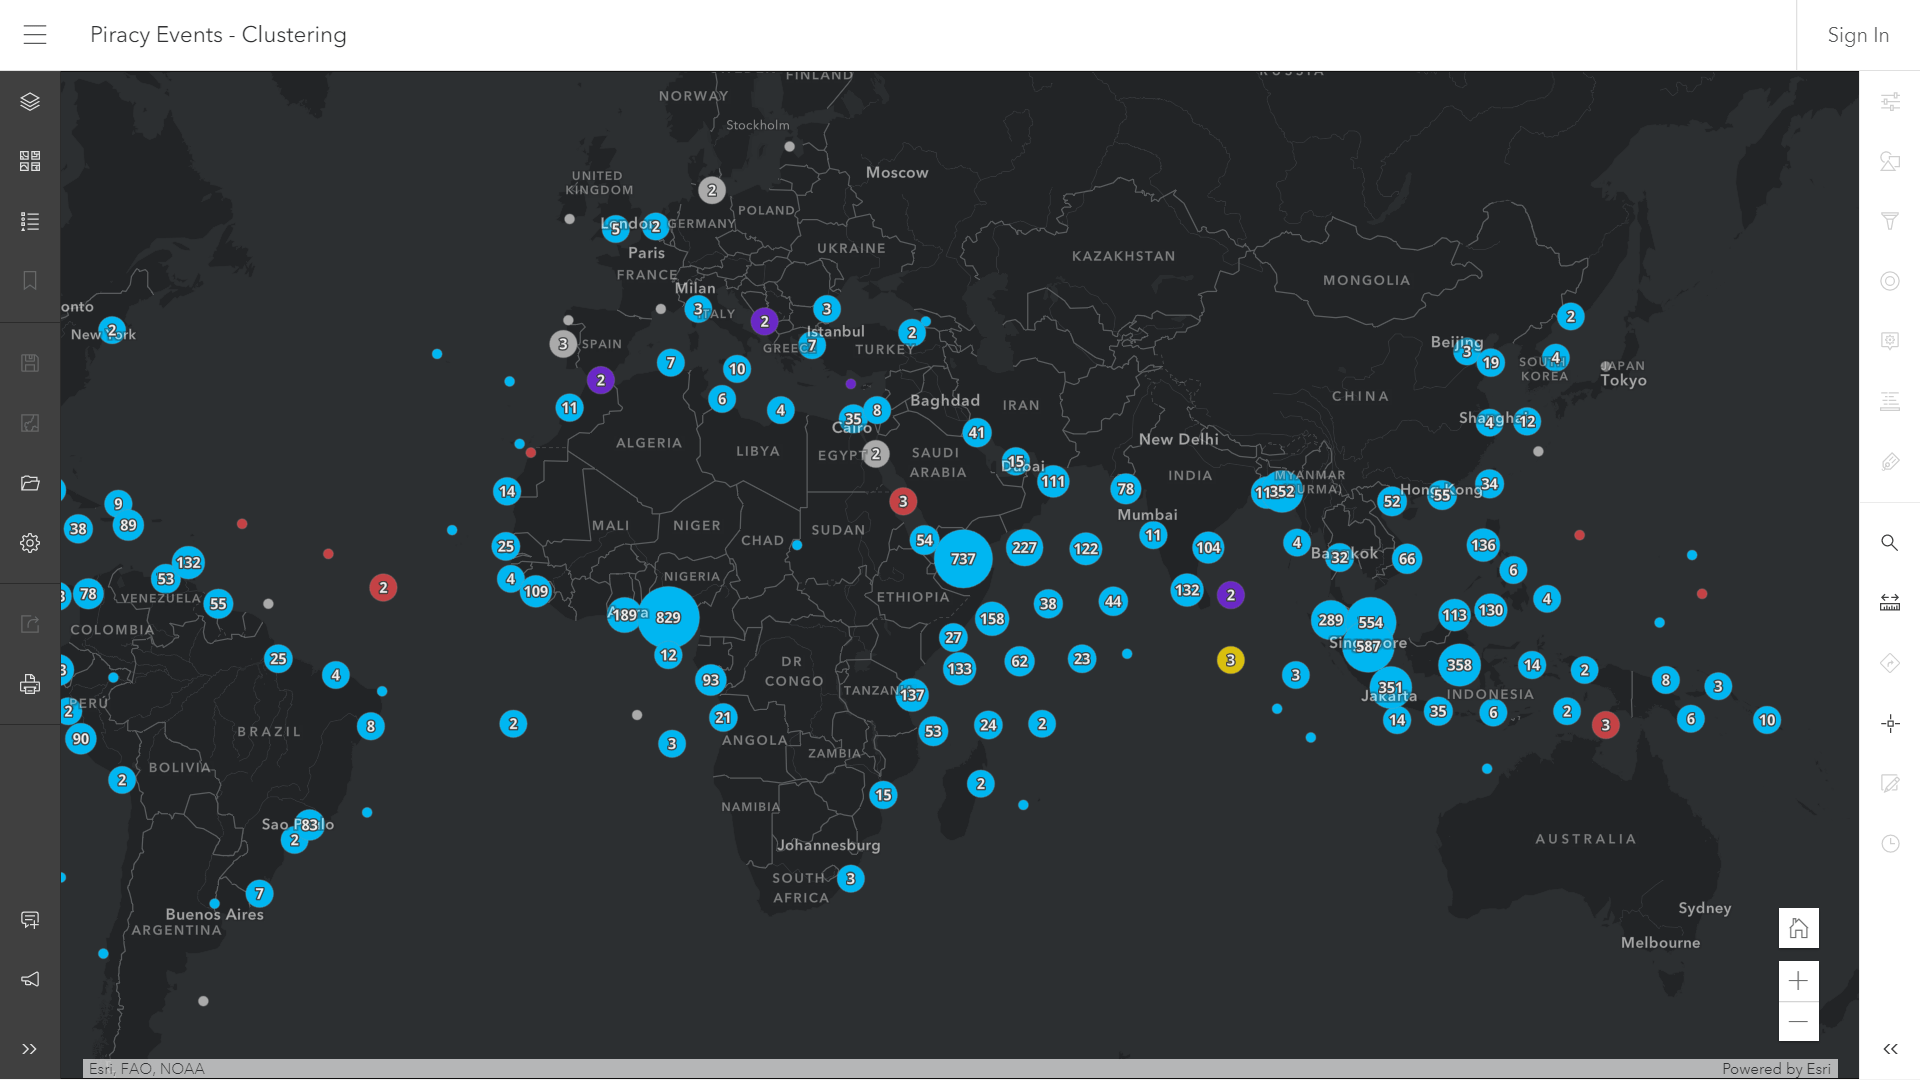1920x1080 pixels.
Task: Open the Legend panel
Action: [29, 221]
